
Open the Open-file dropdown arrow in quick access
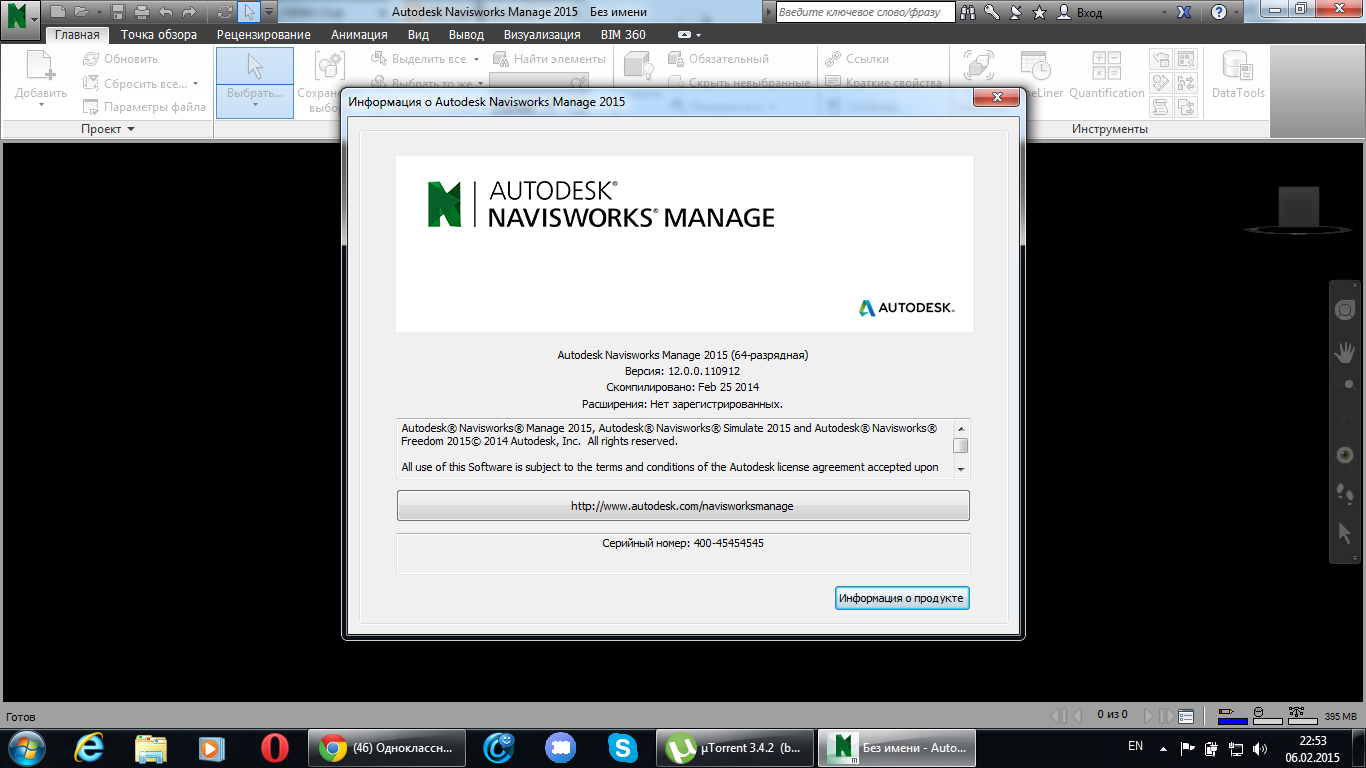(97, 12)
